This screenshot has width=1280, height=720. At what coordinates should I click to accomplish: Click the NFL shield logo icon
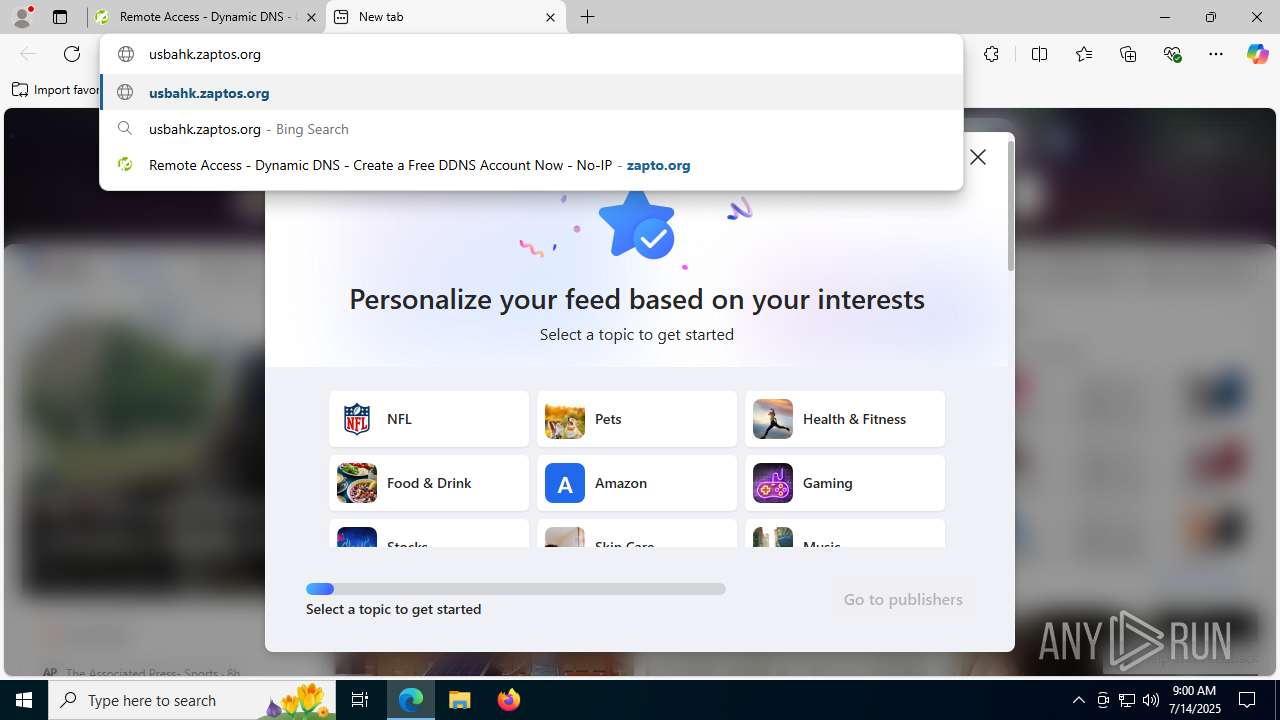[357, 419]
